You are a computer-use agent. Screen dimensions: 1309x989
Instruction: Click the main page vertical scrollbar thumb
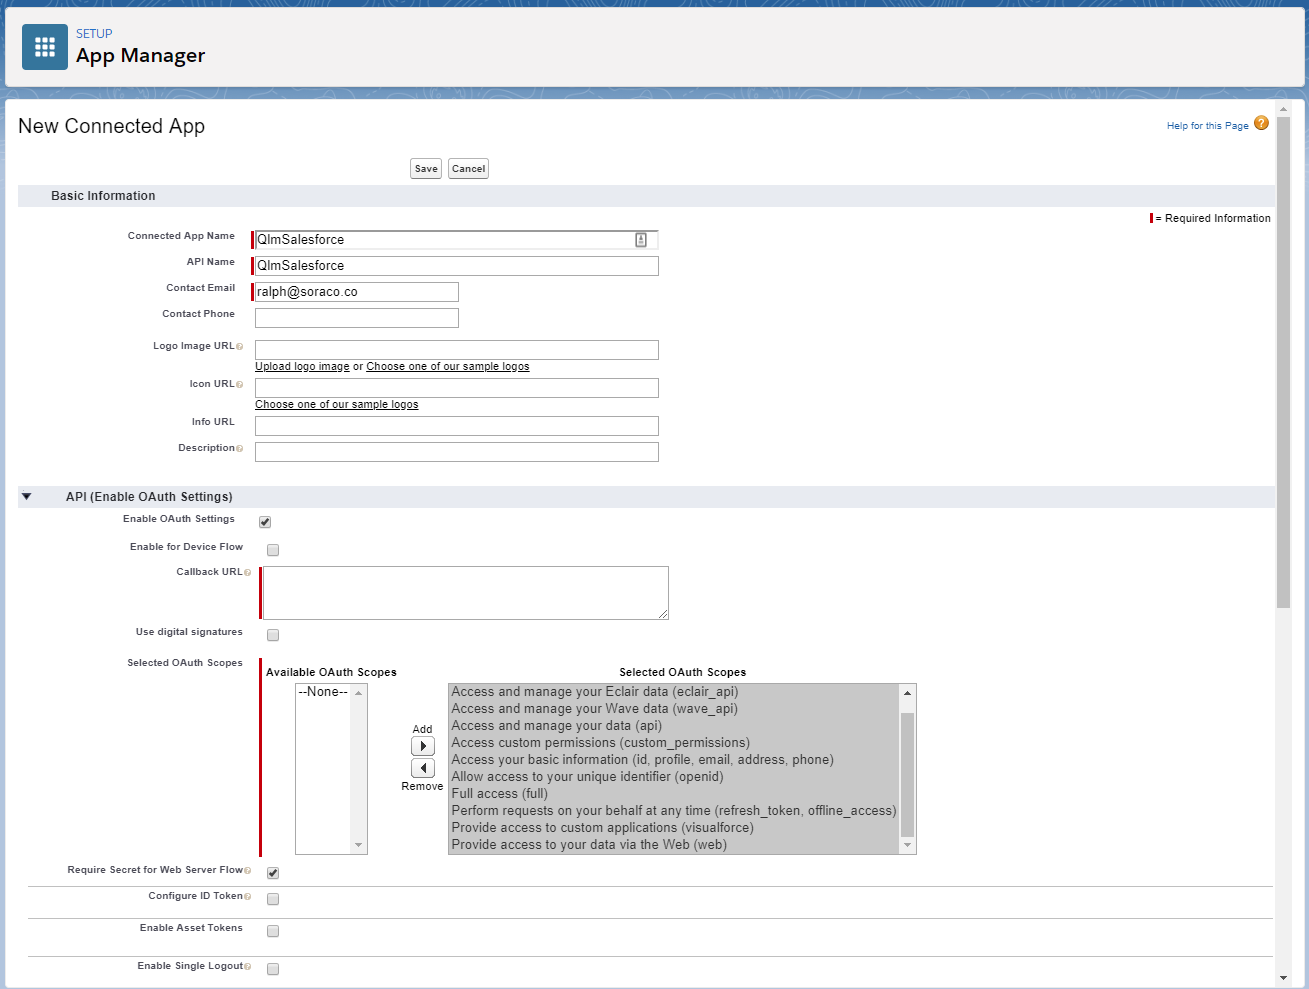pos(1283,362)
